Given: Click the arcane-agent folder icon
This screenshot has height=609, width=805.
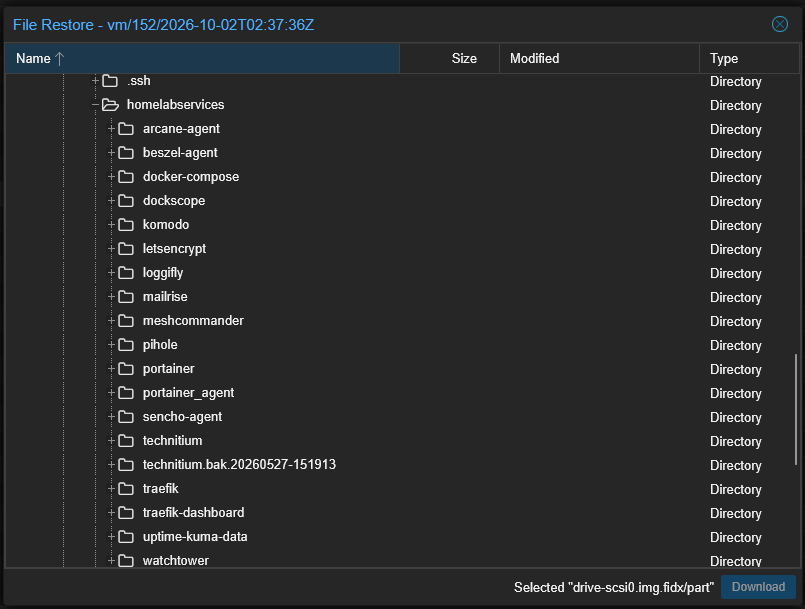Looking at the screenshot, I should pyautogui.click(x=126, y=129).
